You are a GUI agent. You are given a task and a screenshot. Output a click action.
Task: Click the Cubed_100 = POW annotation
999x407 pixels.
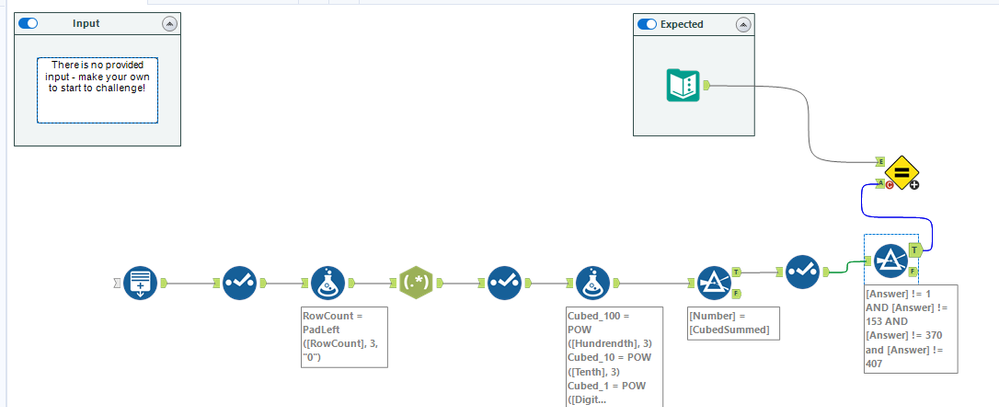point(614,357)
